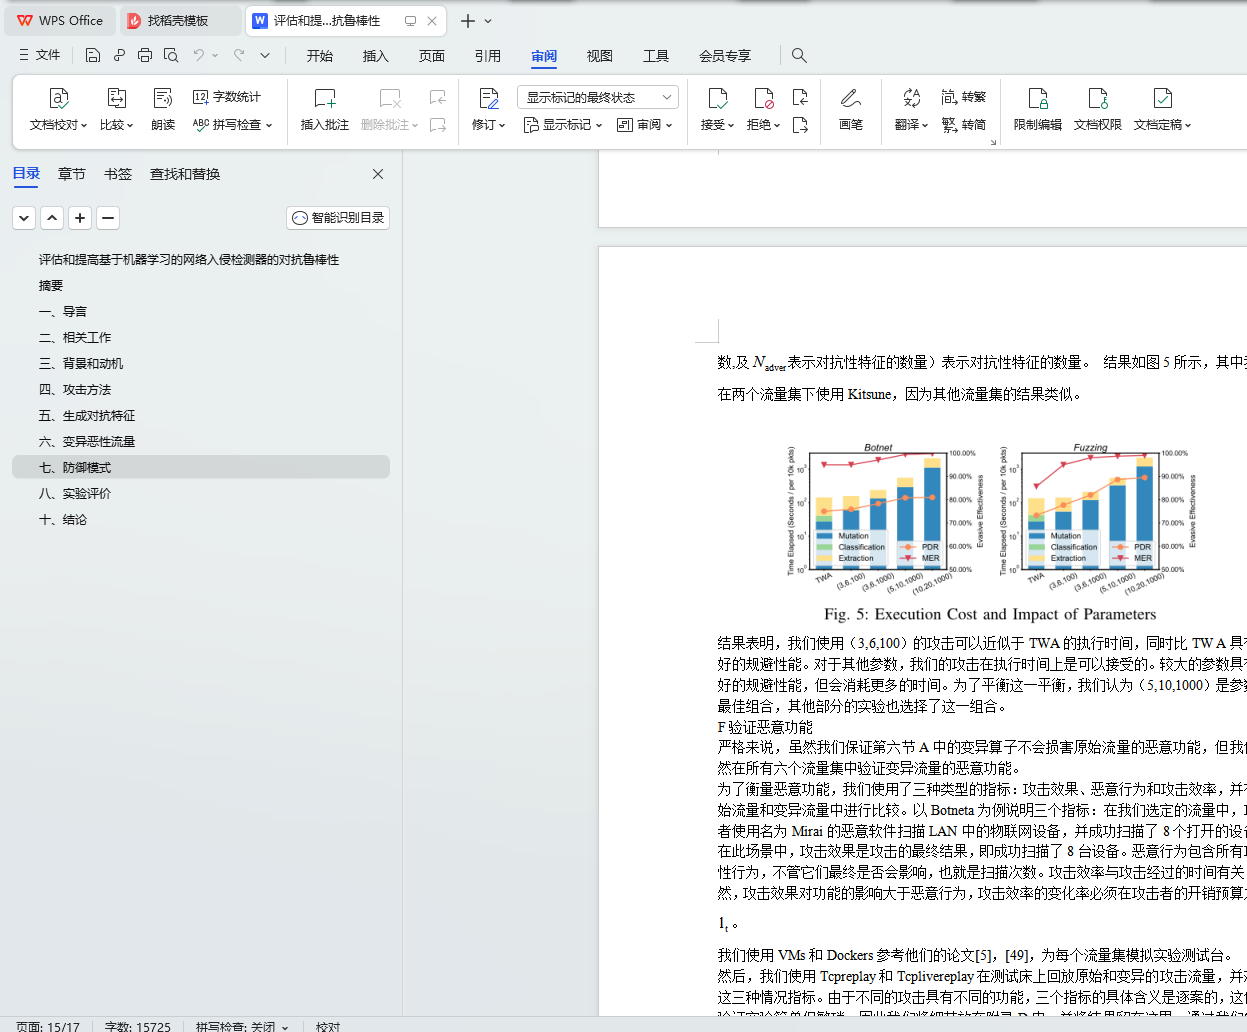Collapse outline levels with down chevron button
Screen dimensions: 1247x1032
[24, 218]
